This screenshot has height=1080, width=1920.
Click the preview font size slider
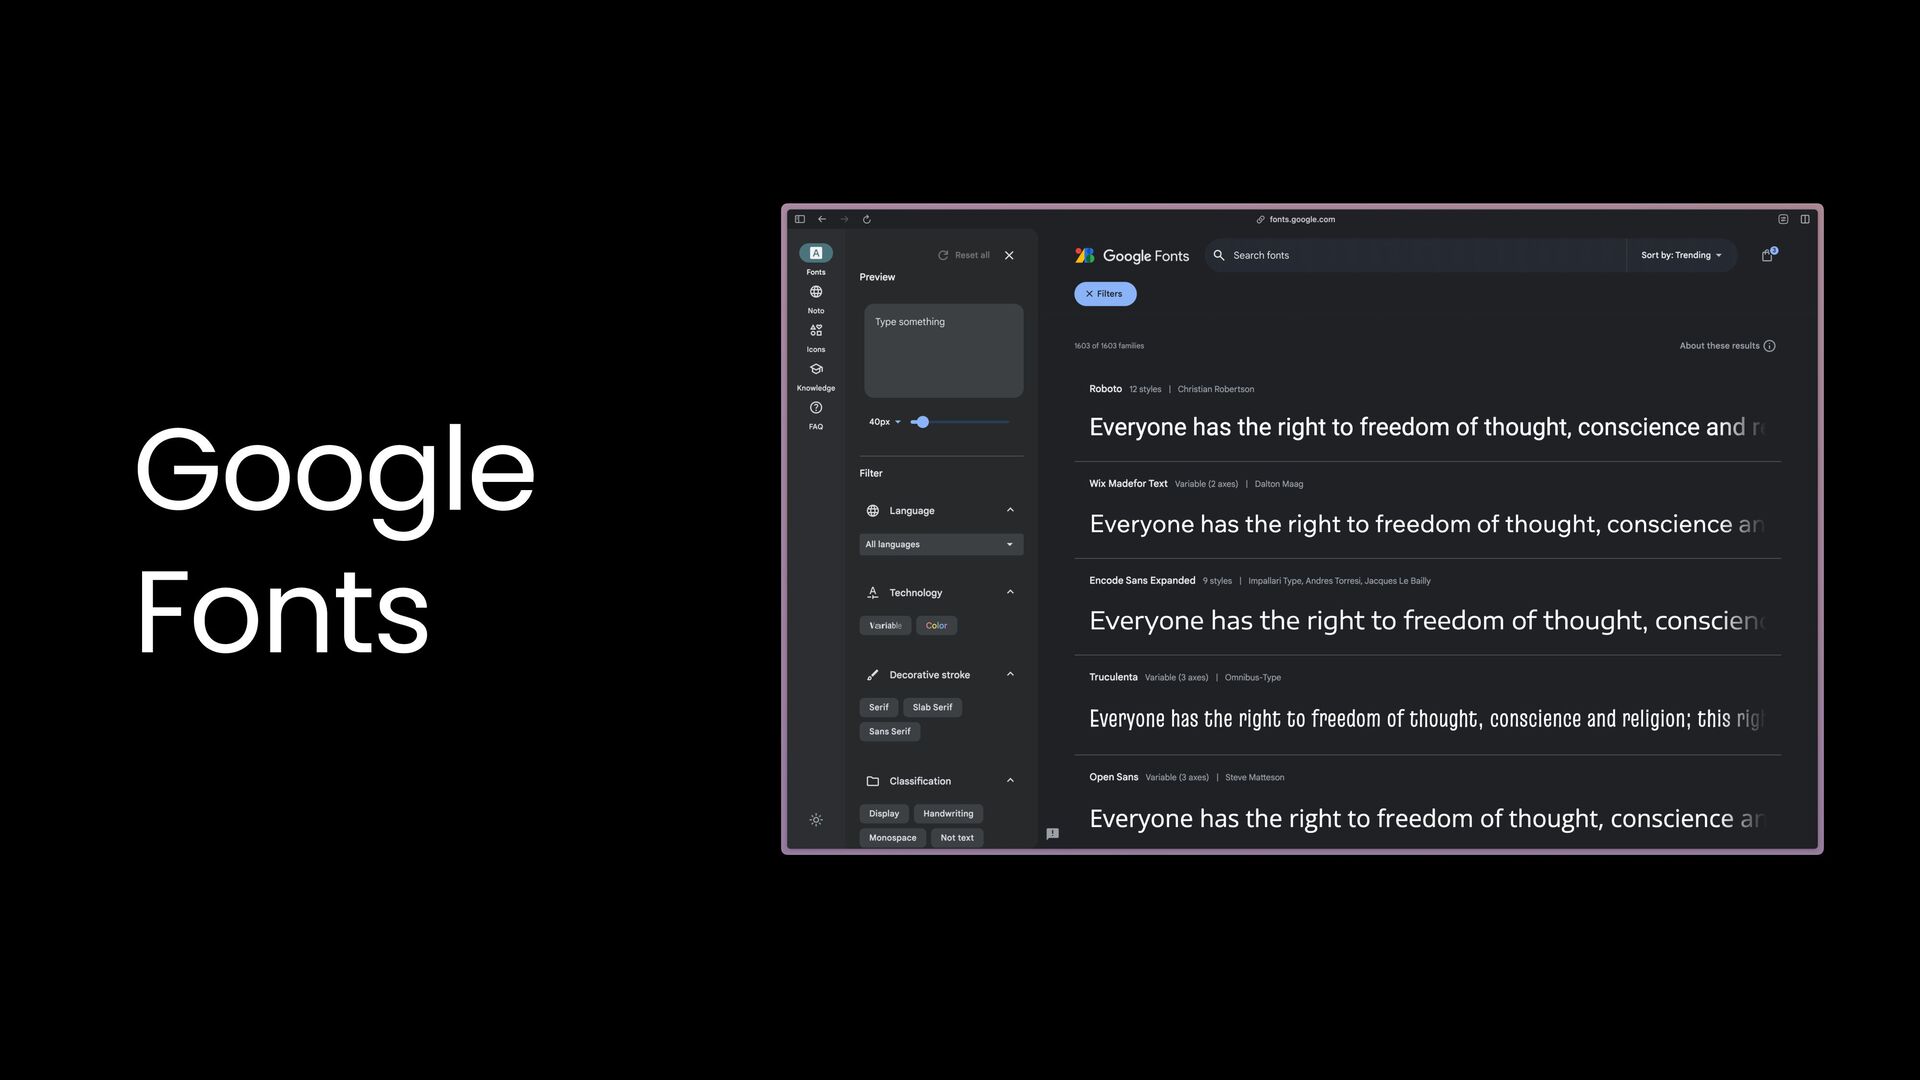(960, 422)
